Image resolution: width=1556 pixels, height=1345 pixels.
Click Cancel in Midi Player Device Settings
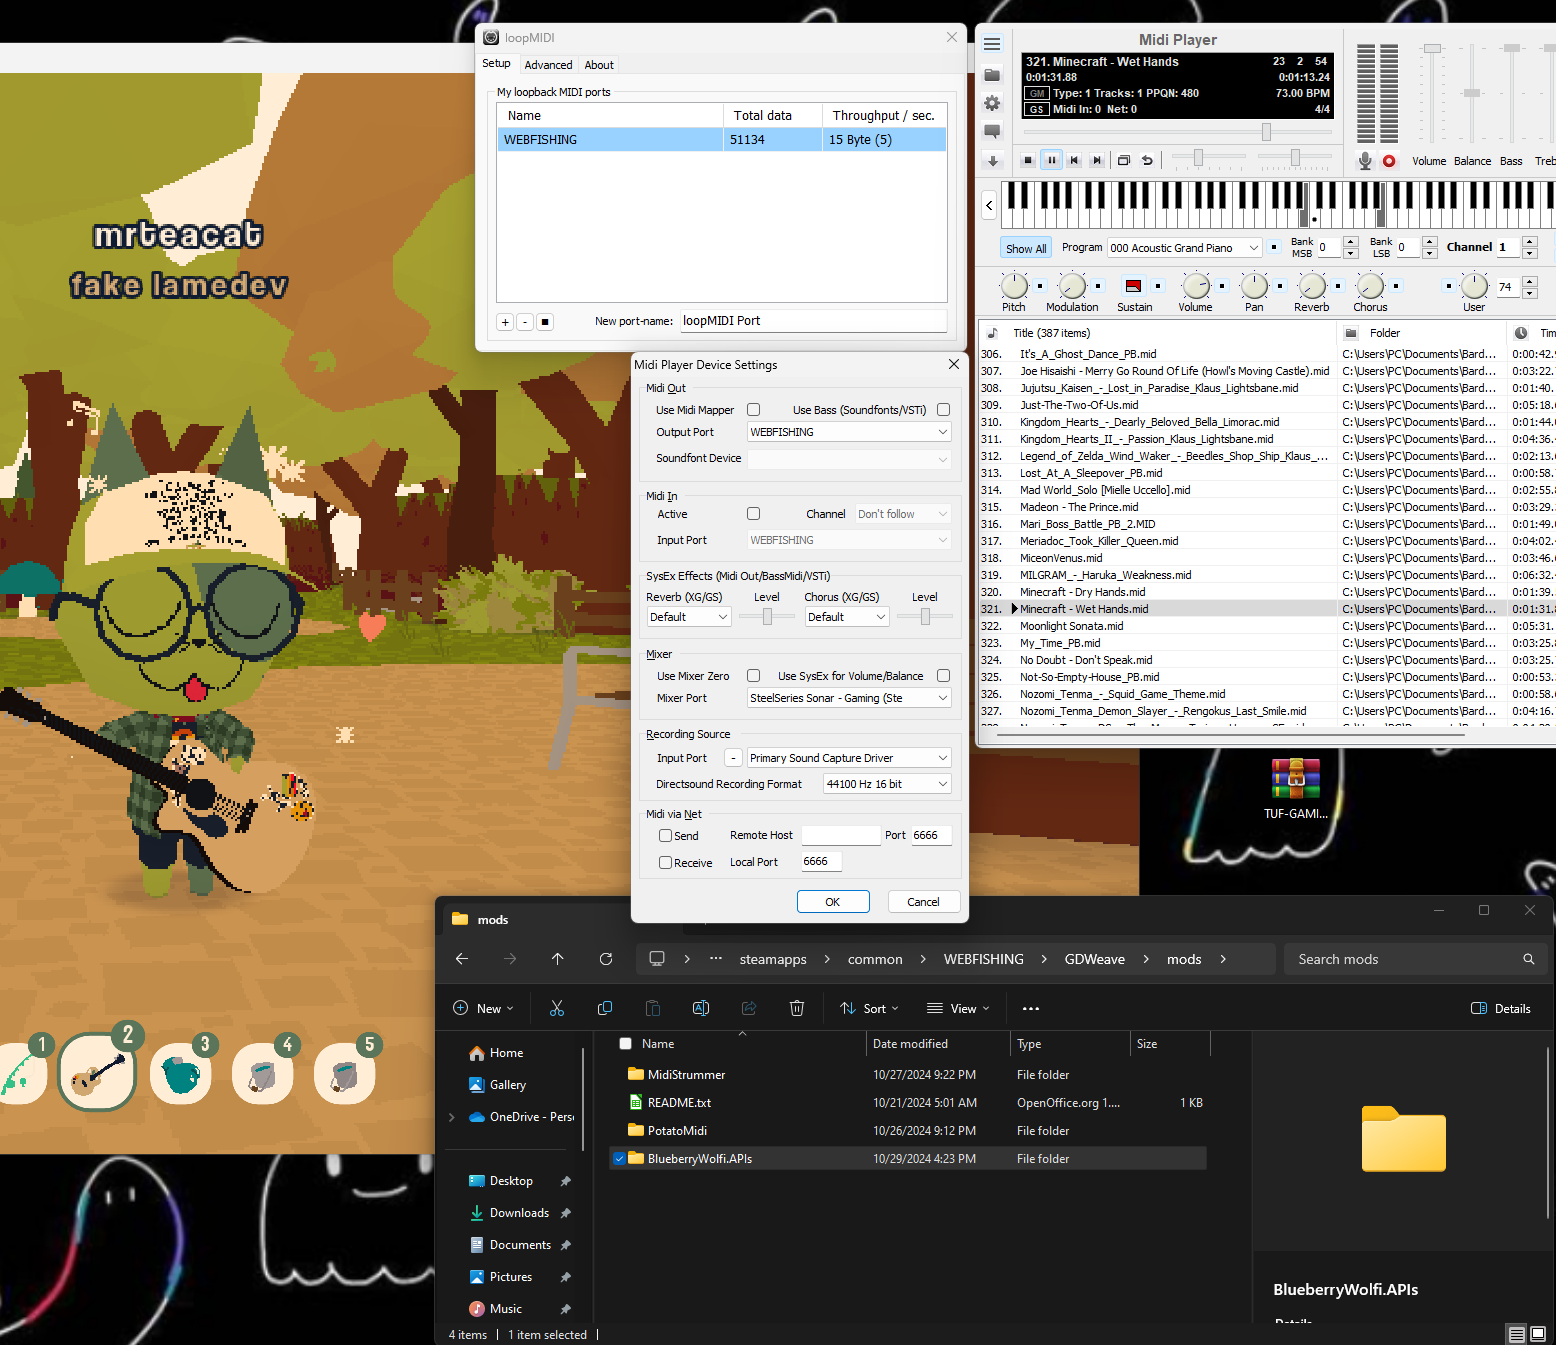[923, 902]
